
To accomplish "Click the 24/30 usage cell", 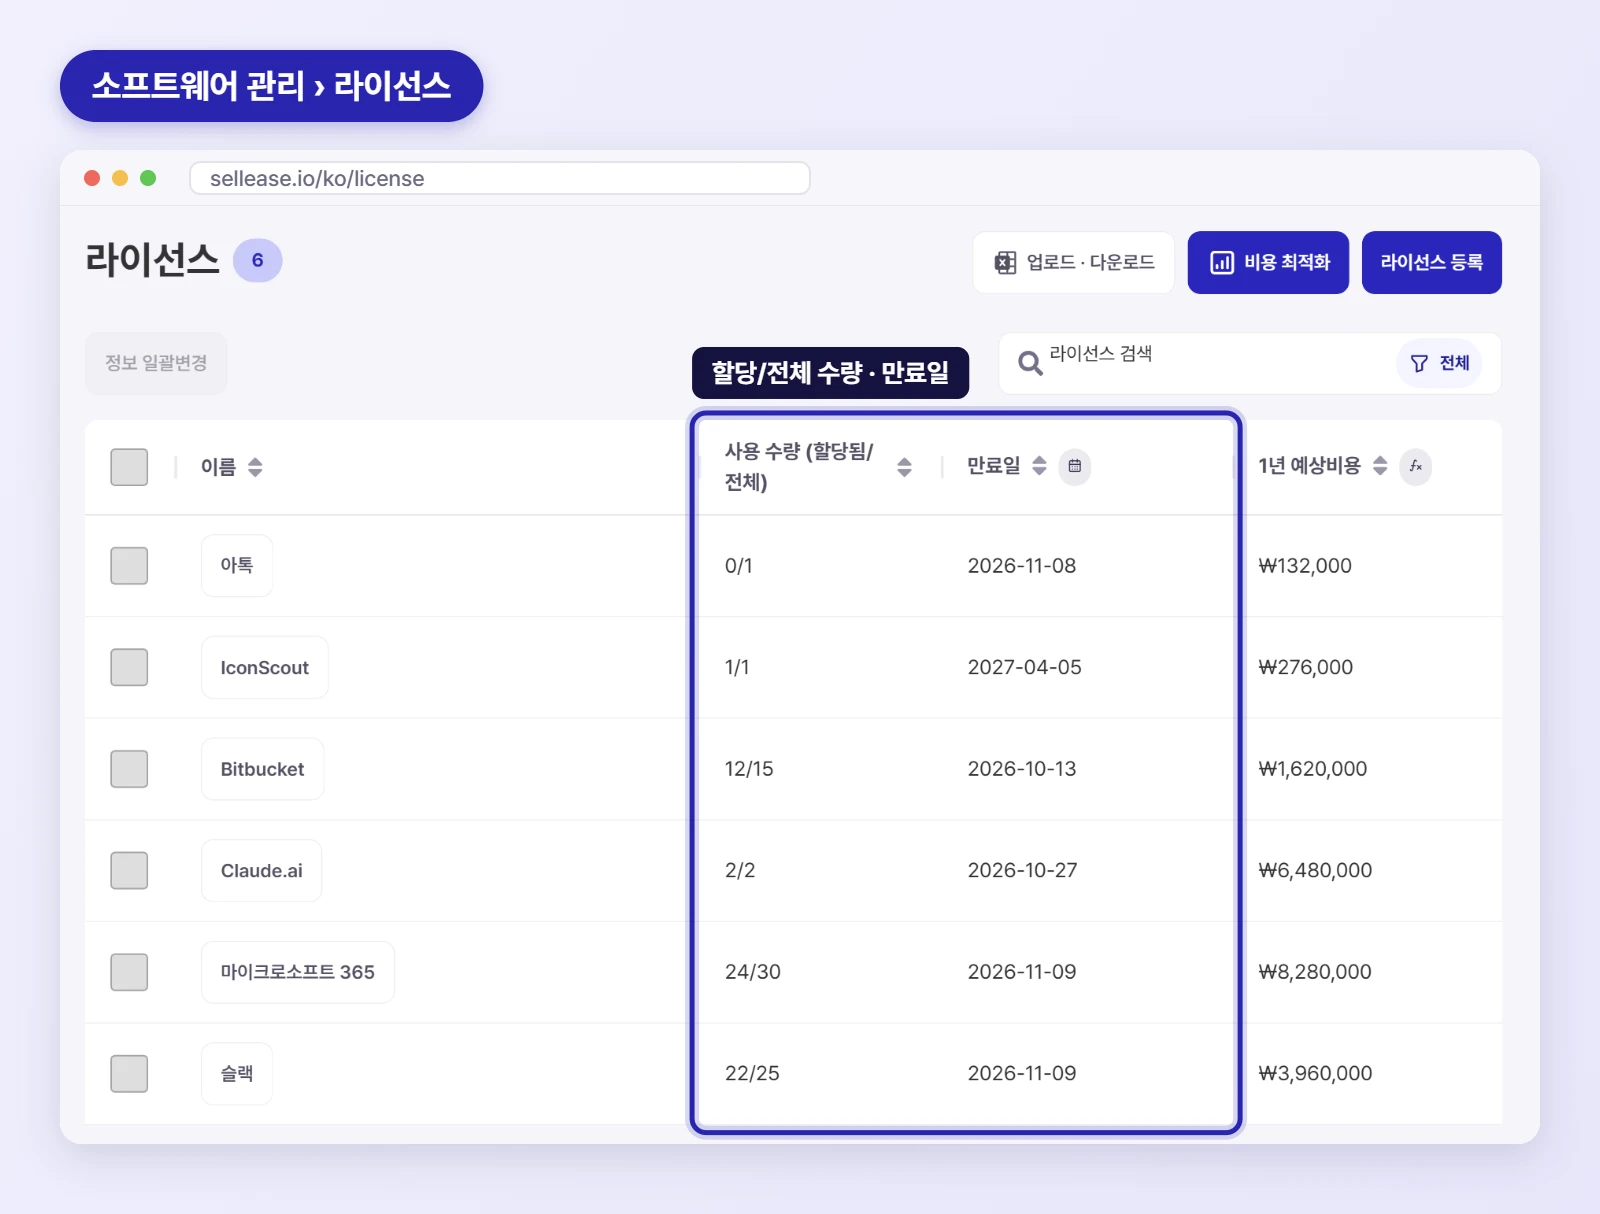I will click(753, 972).
